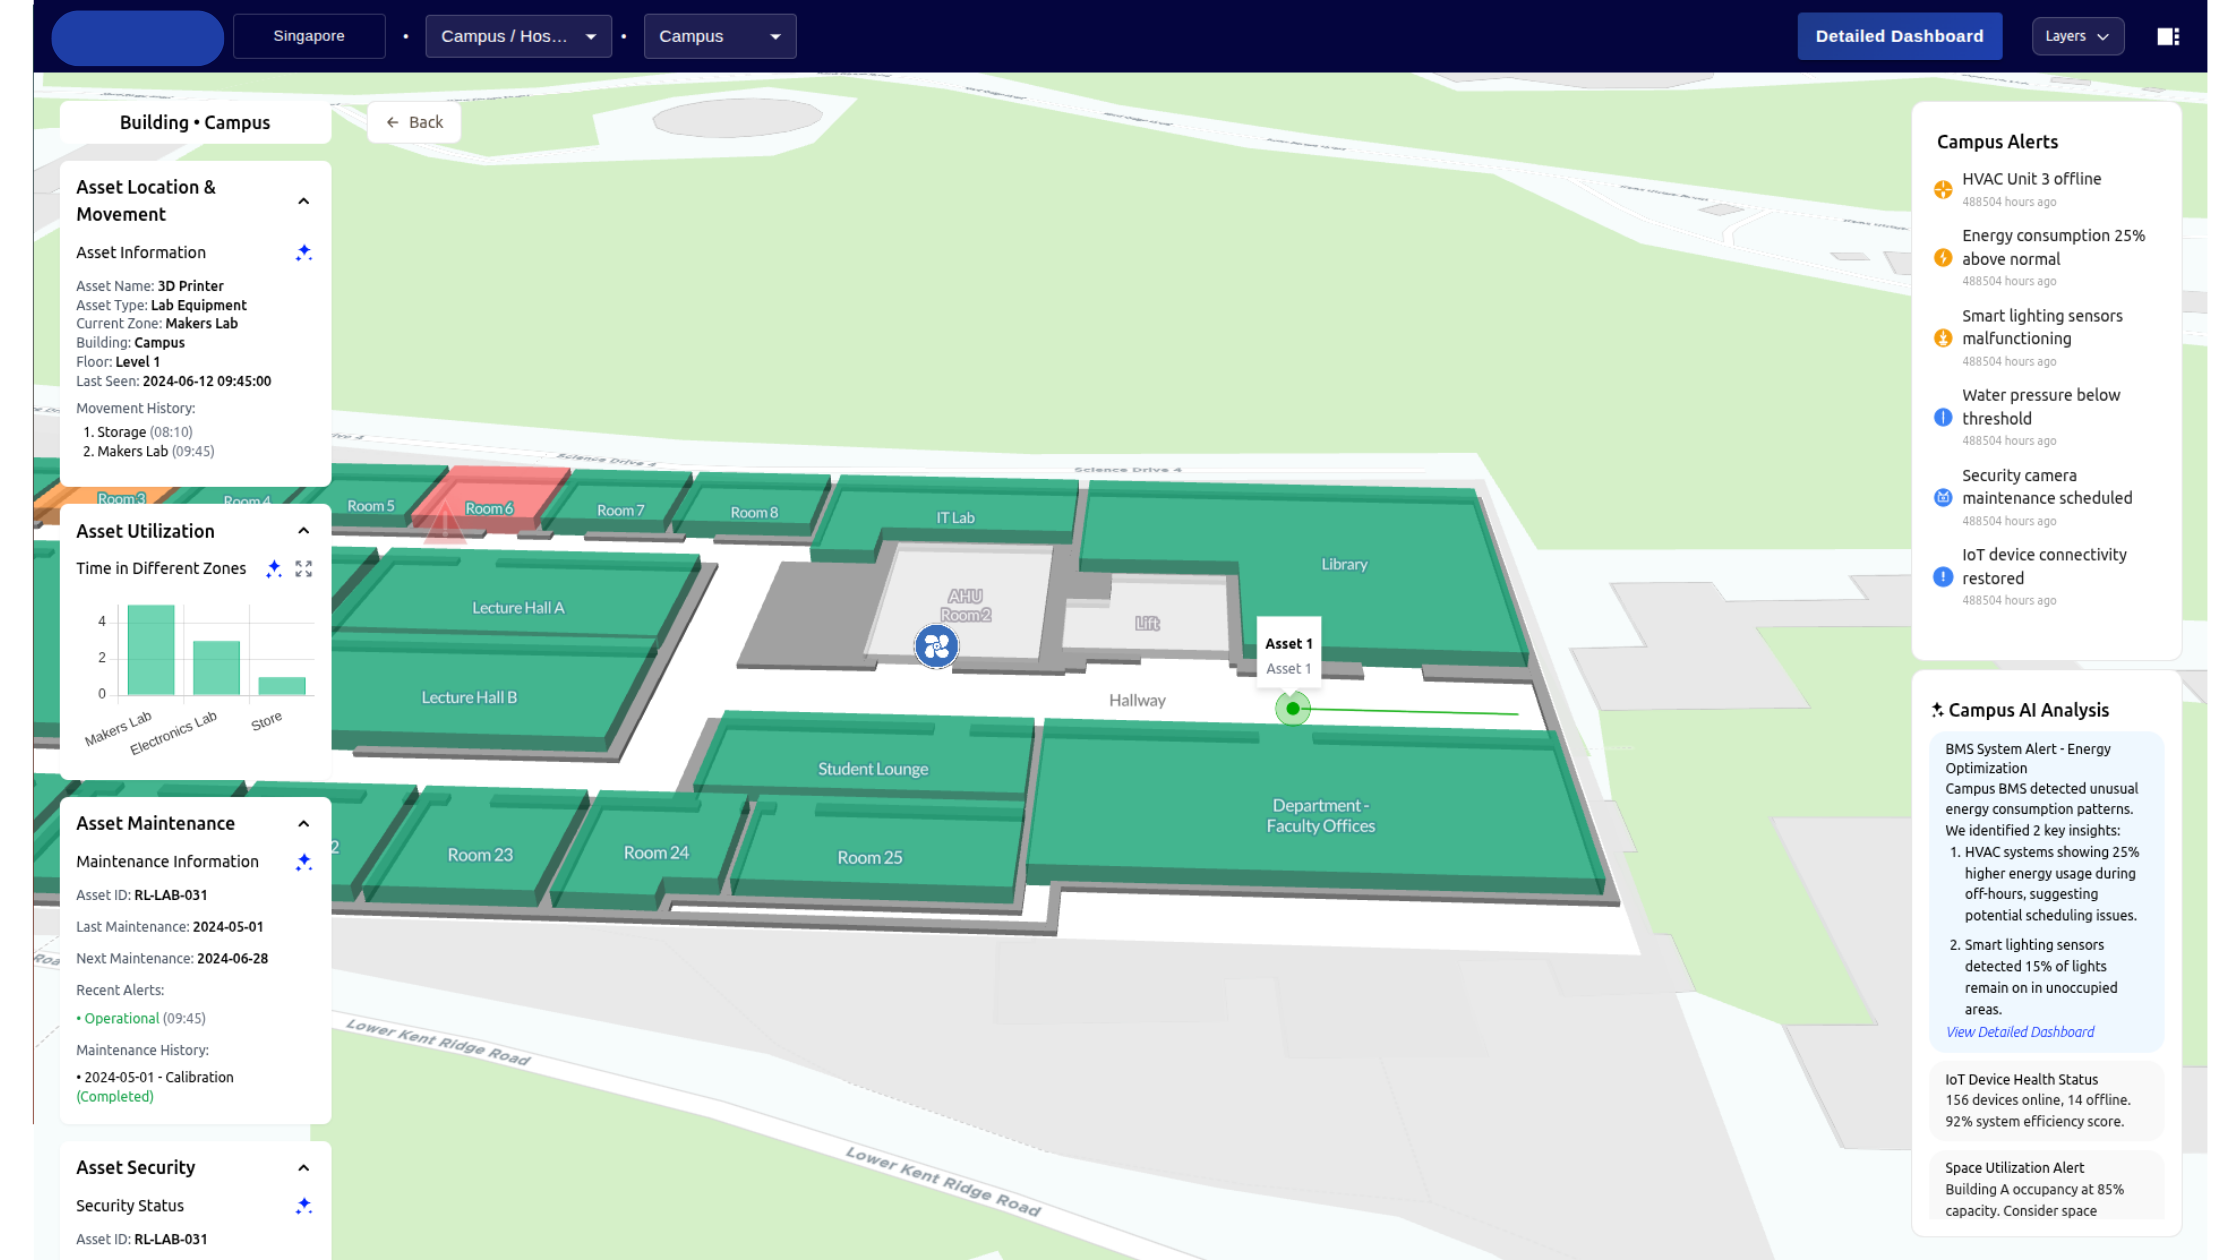Image resolution: width=2240 pixels, height=1260 pixels.
Task: Click the AI sparkle icon beside Security Status
Action: [x=304, y=1206]
